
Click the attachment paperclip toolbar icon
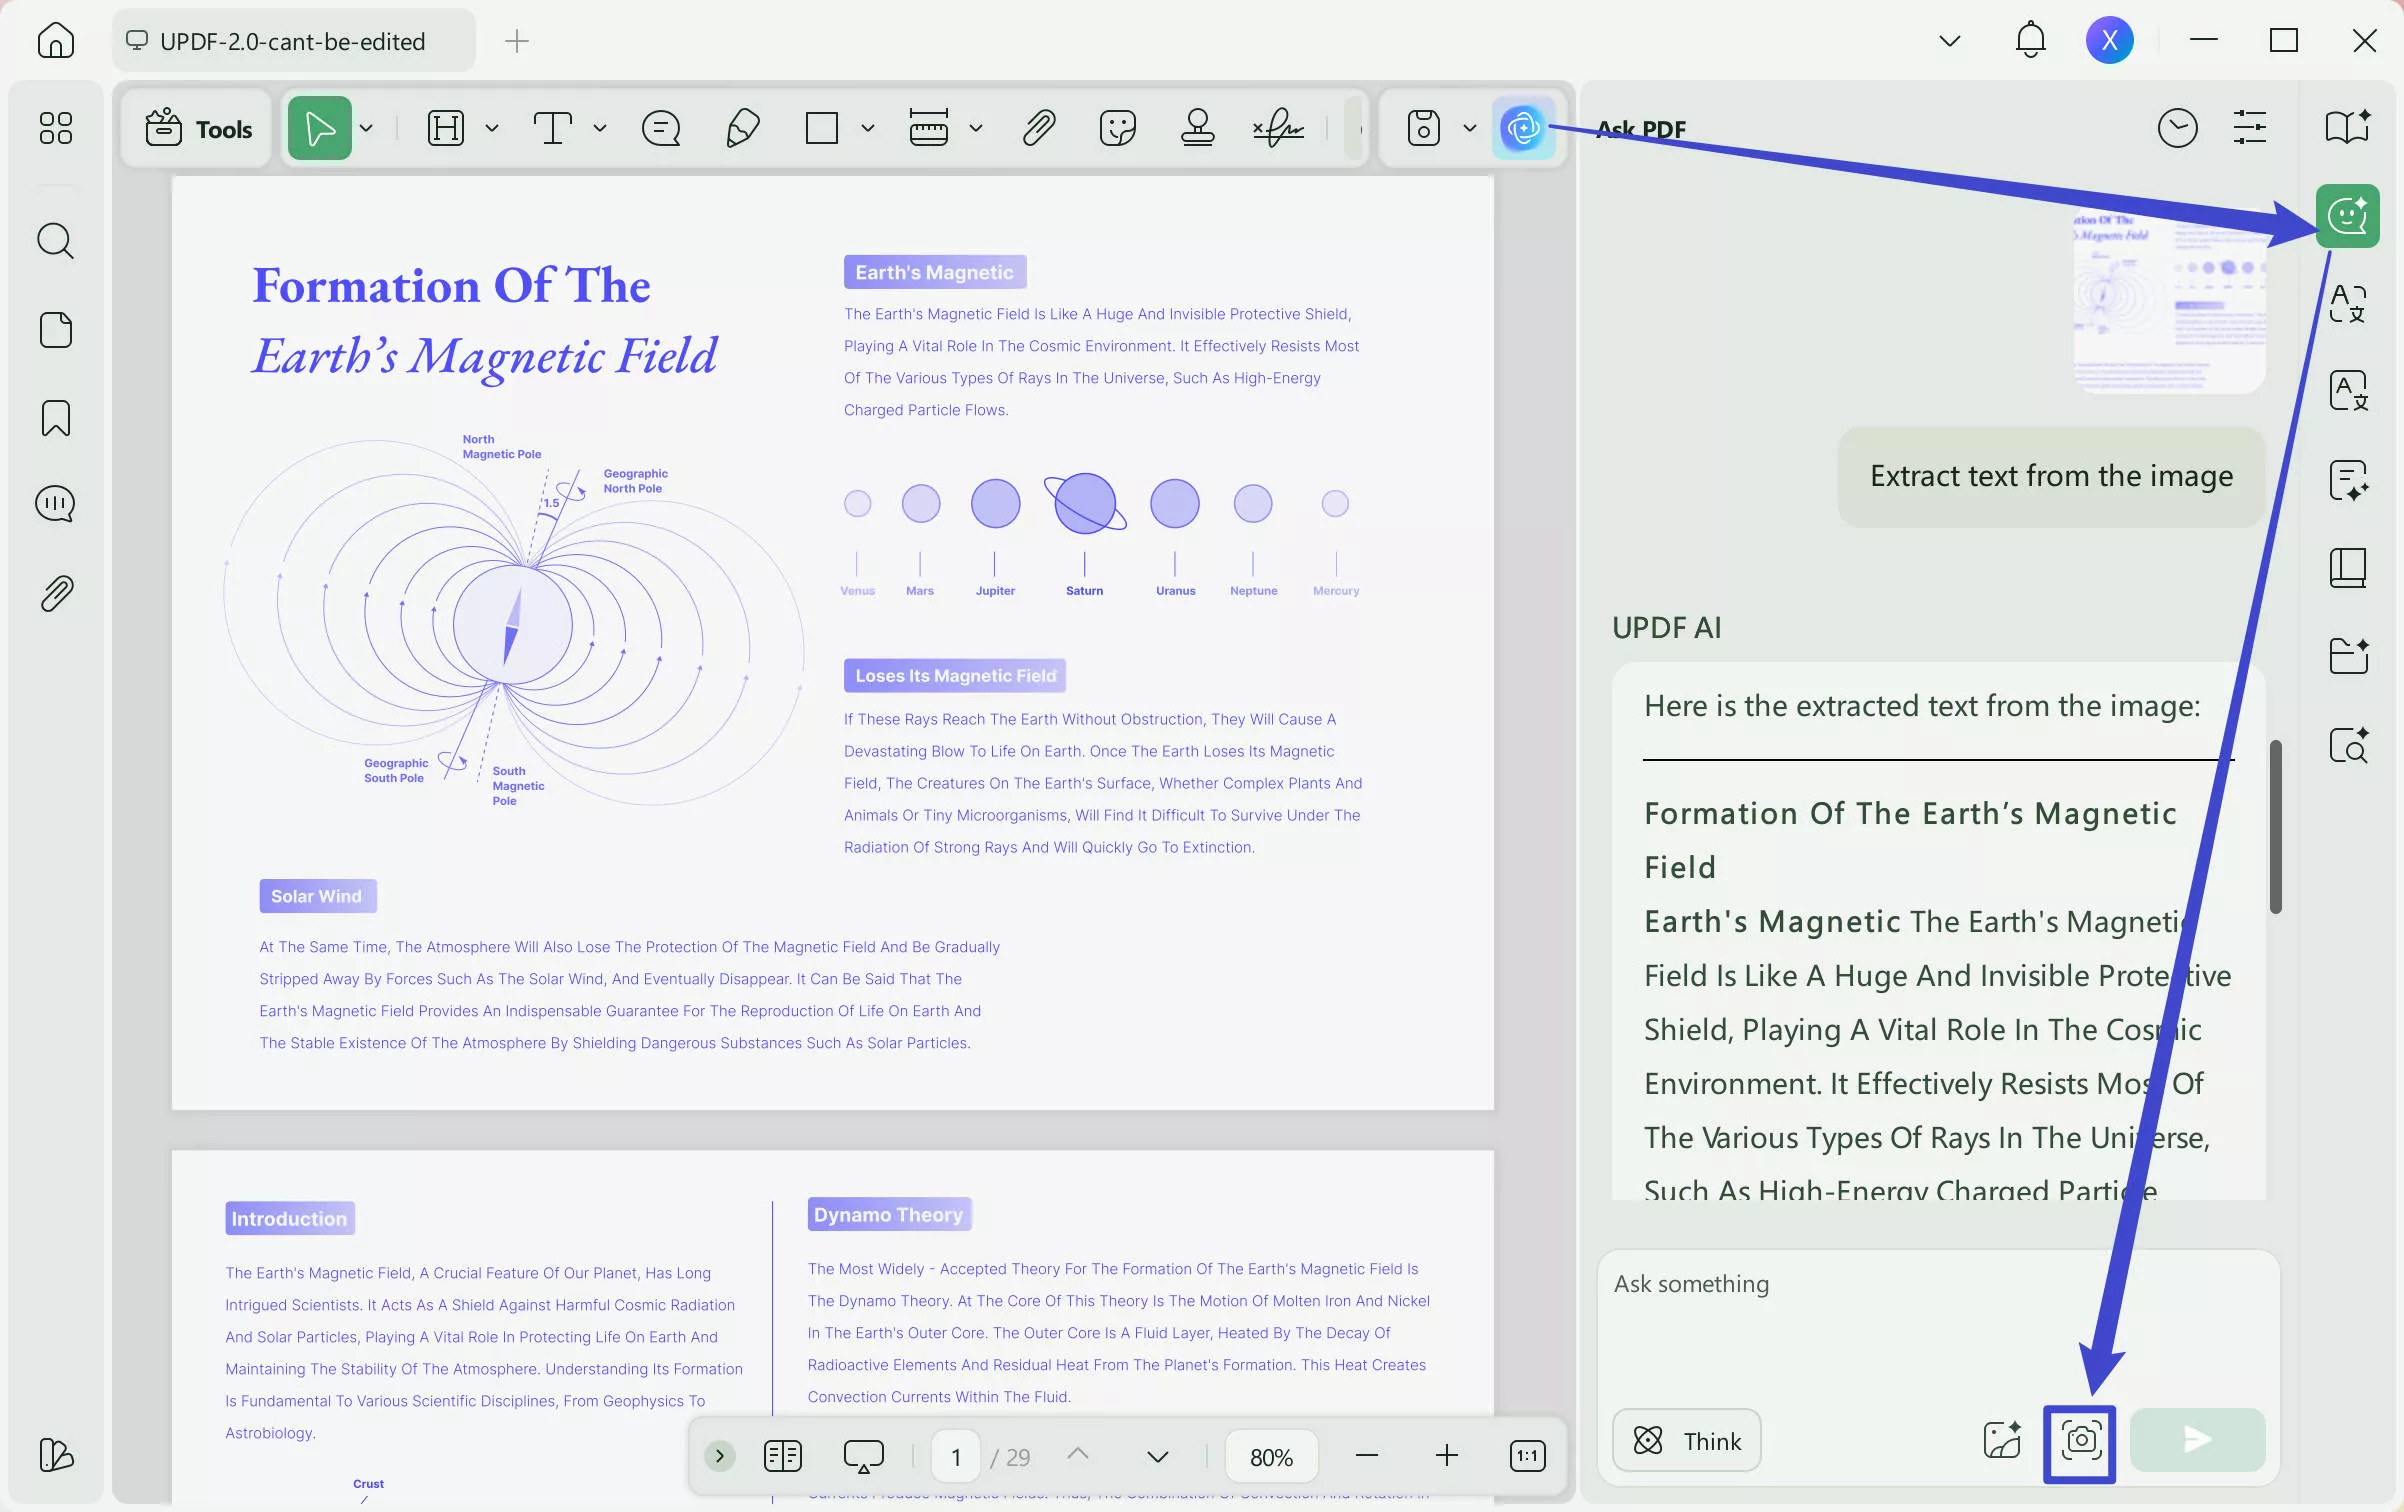click(x=1039, y=128)
